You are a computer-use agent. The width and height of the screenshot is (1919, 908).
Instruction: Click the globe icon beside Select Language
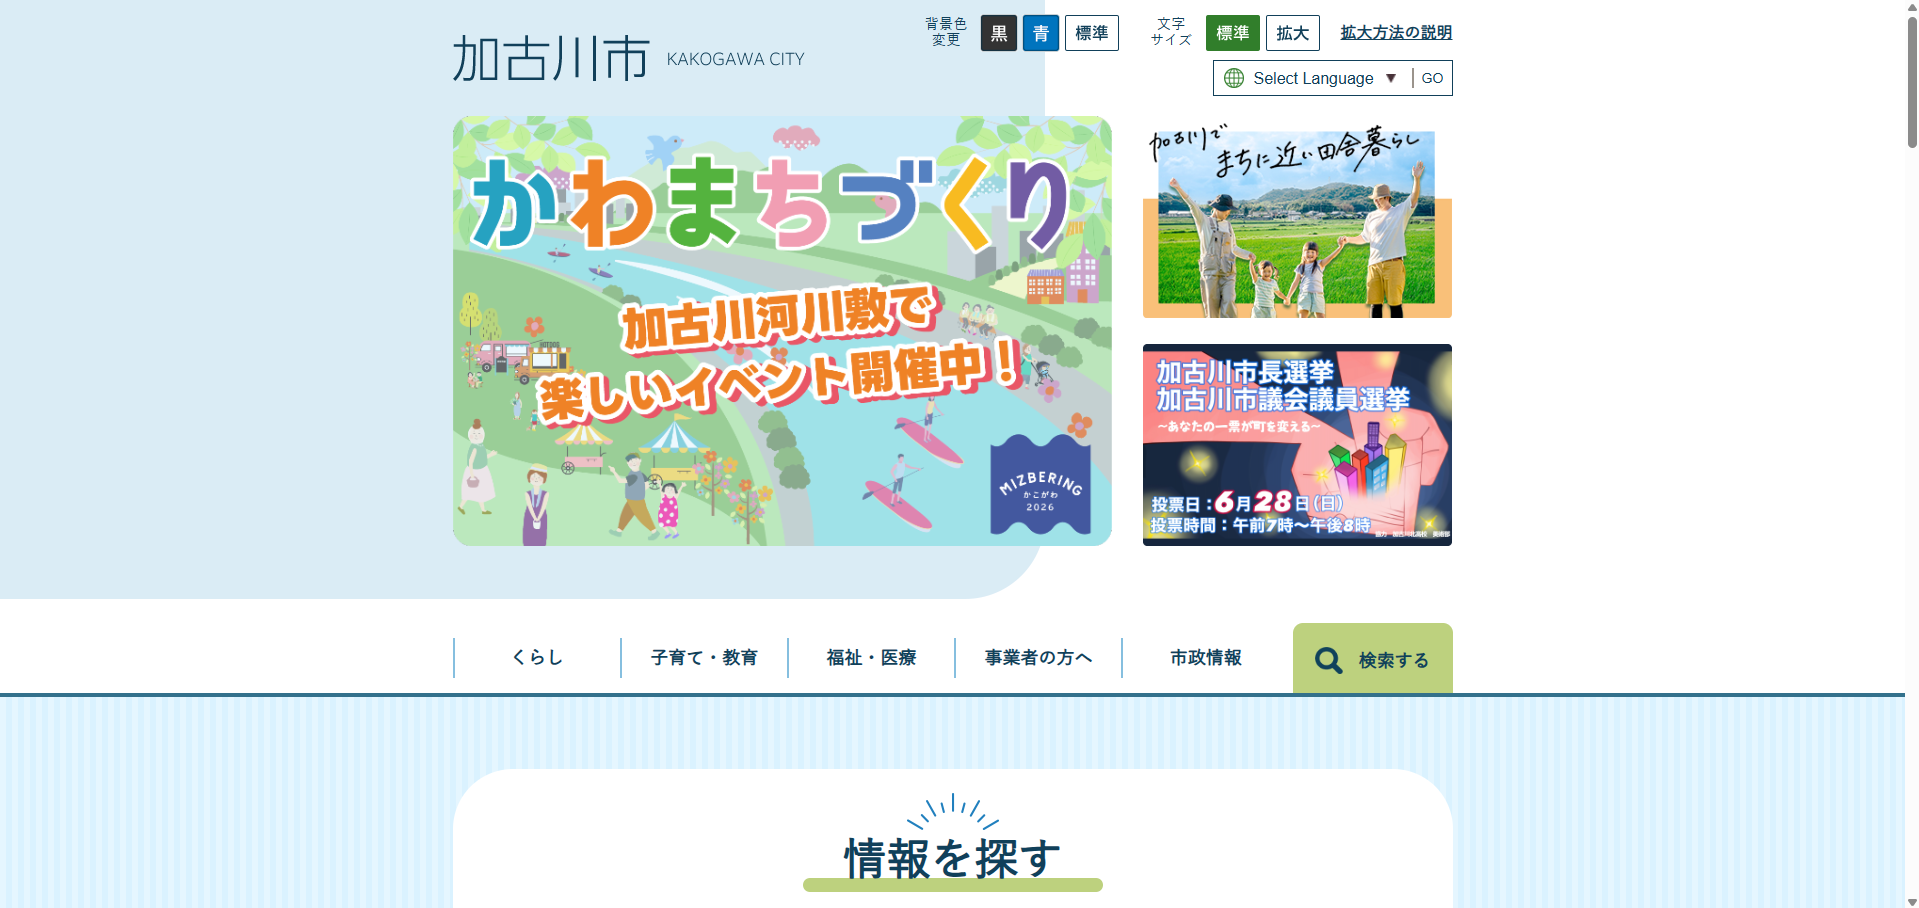pos(1234,78)
